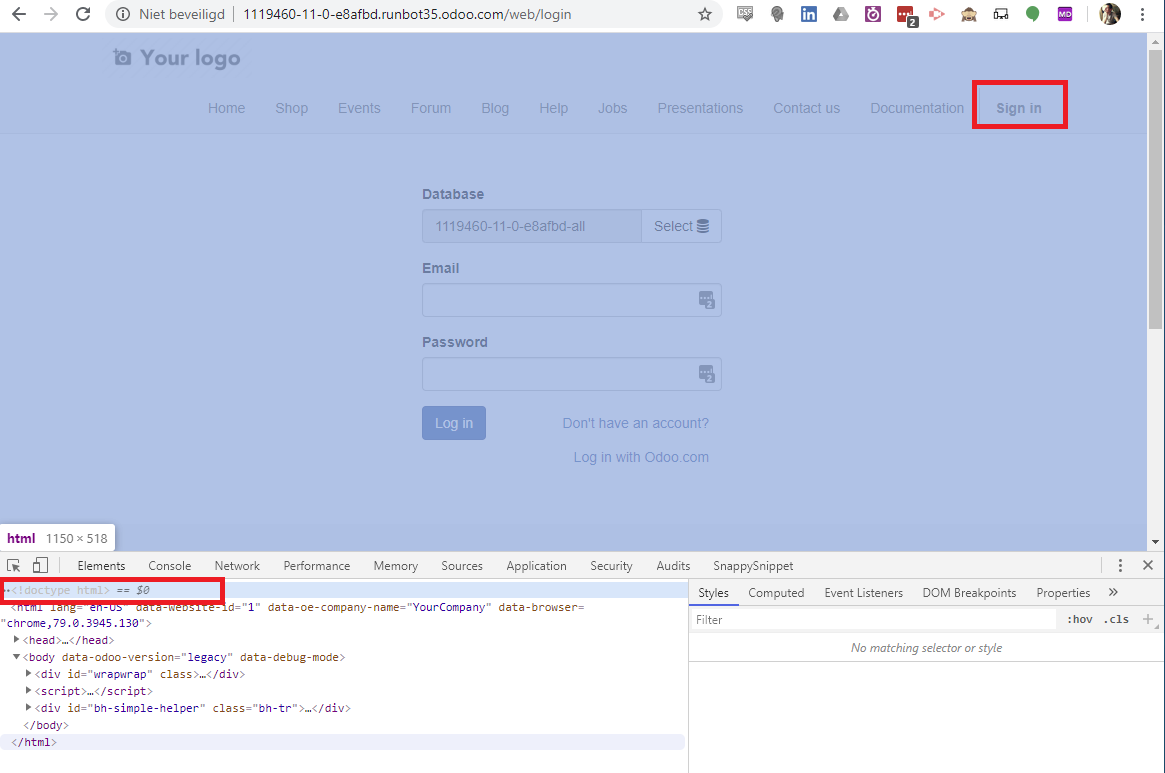Open the Elements tab in DevTools
The height and width of the screenshot is (773, 1165).
point(101,566)
